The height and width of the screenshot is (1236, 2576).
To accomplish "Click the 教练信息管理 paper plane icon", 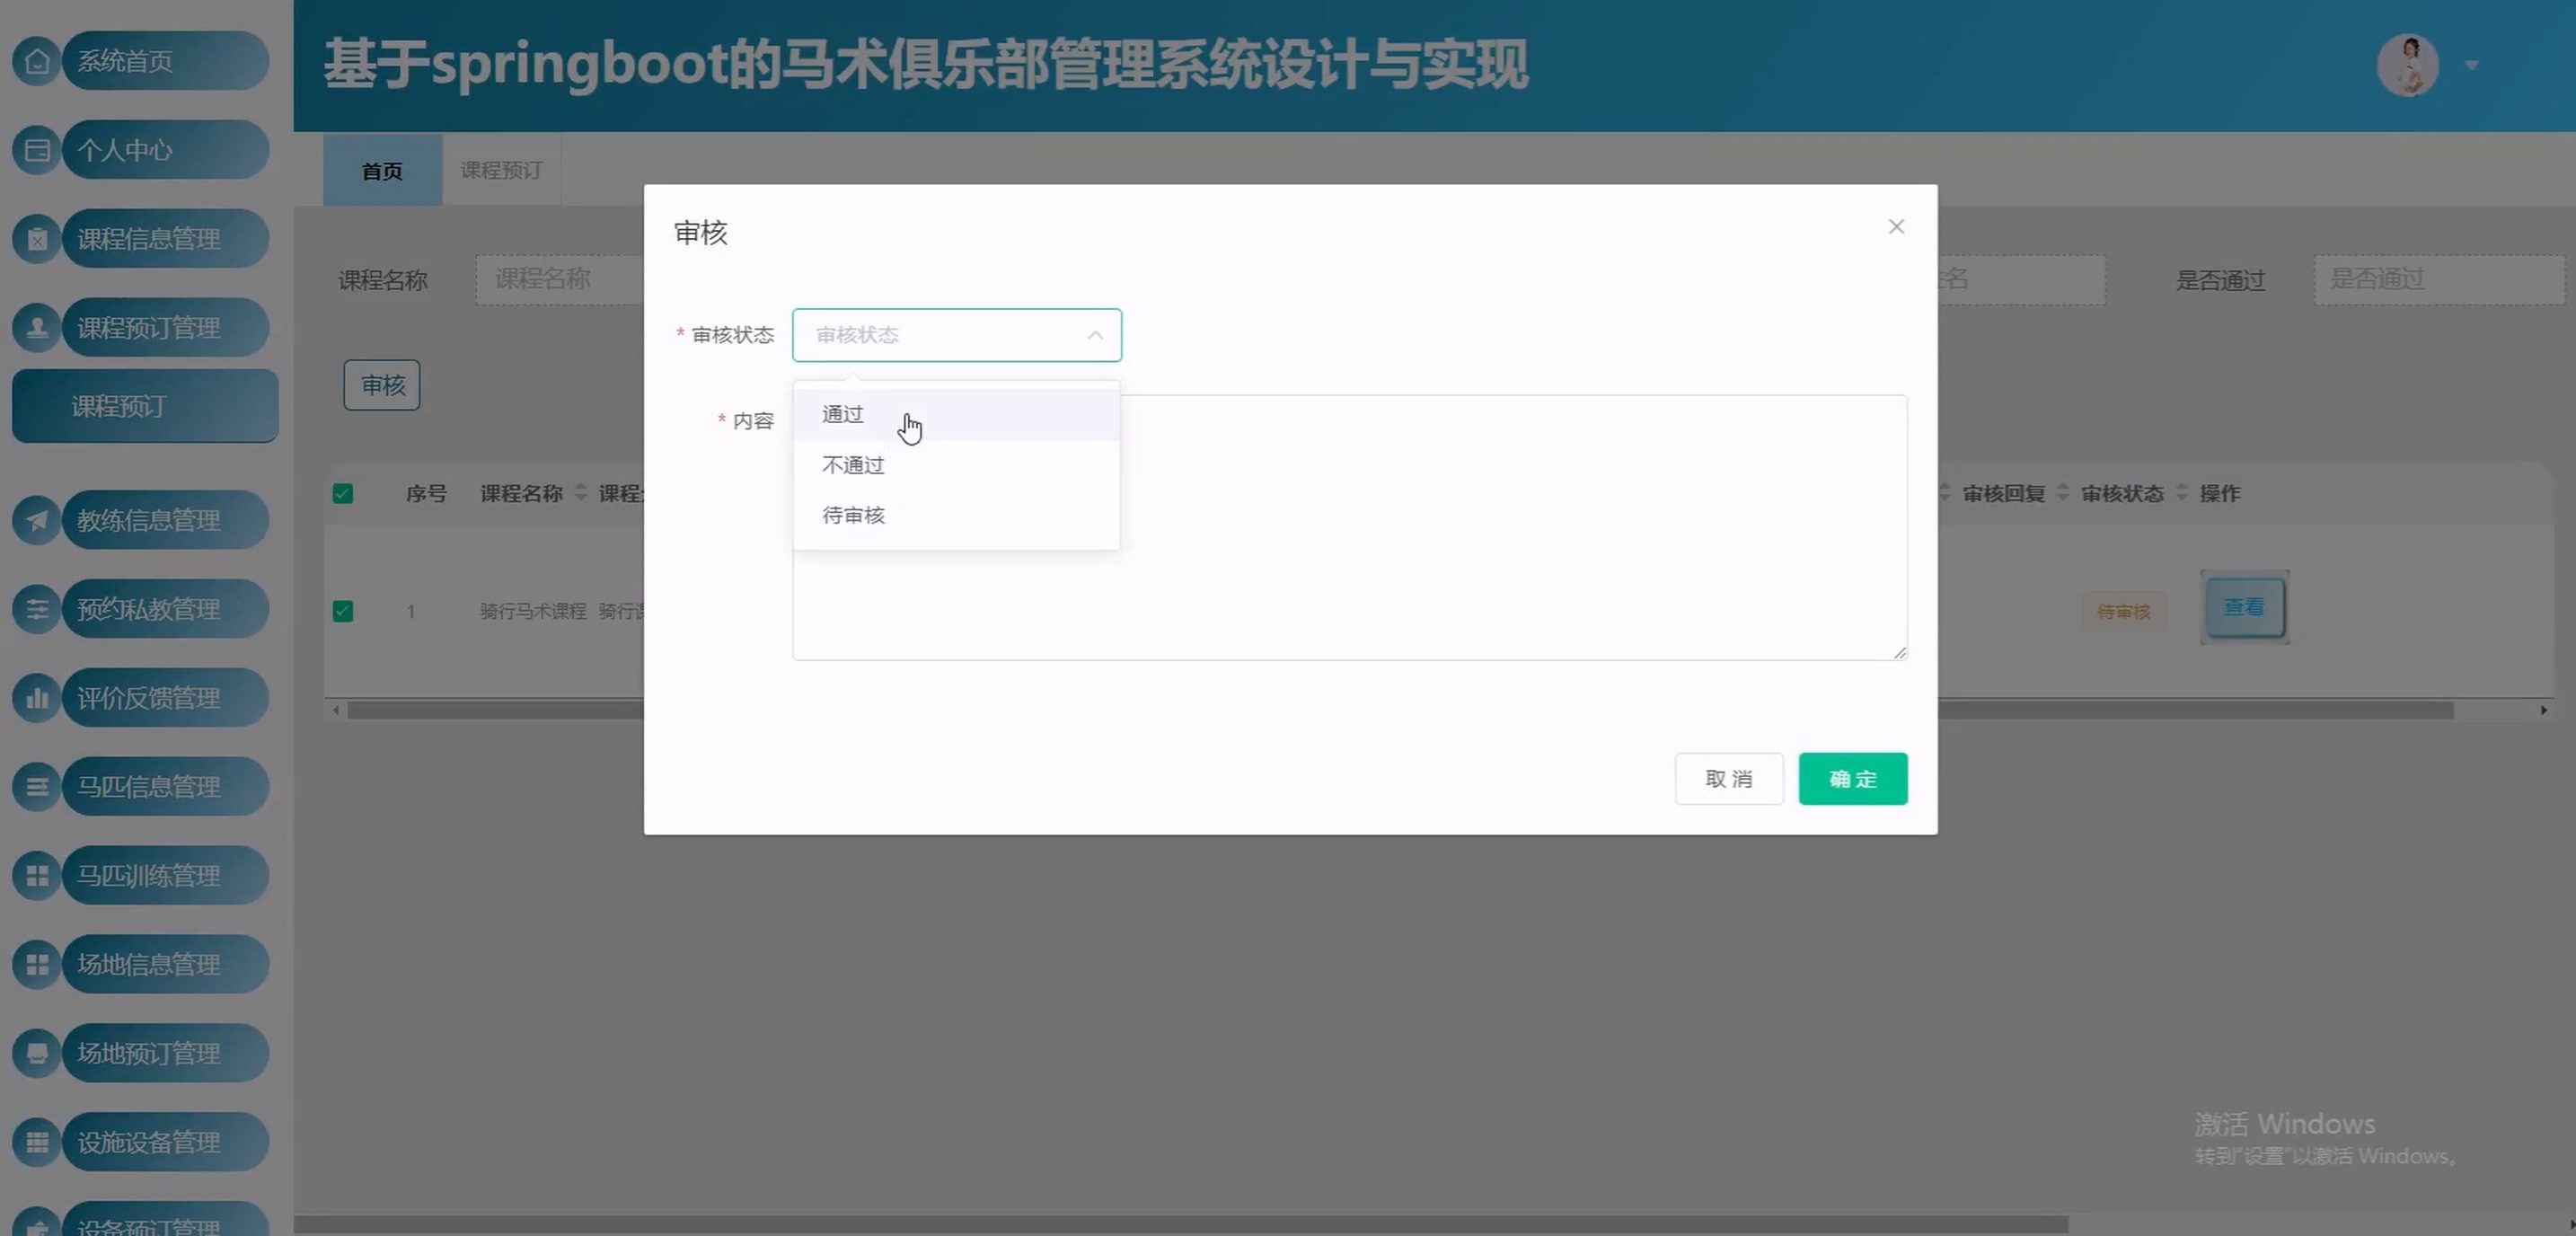I will (37, 520).
